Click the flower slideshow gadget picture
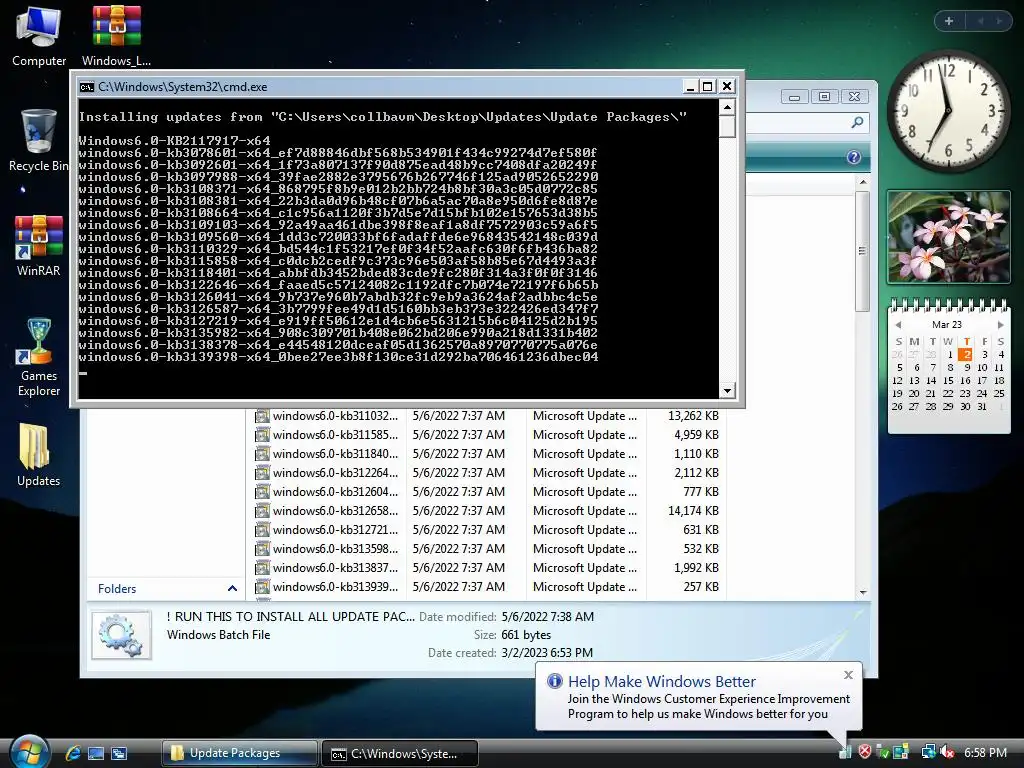Viewport: 1024px width, 768px height. tap(948, 237)
